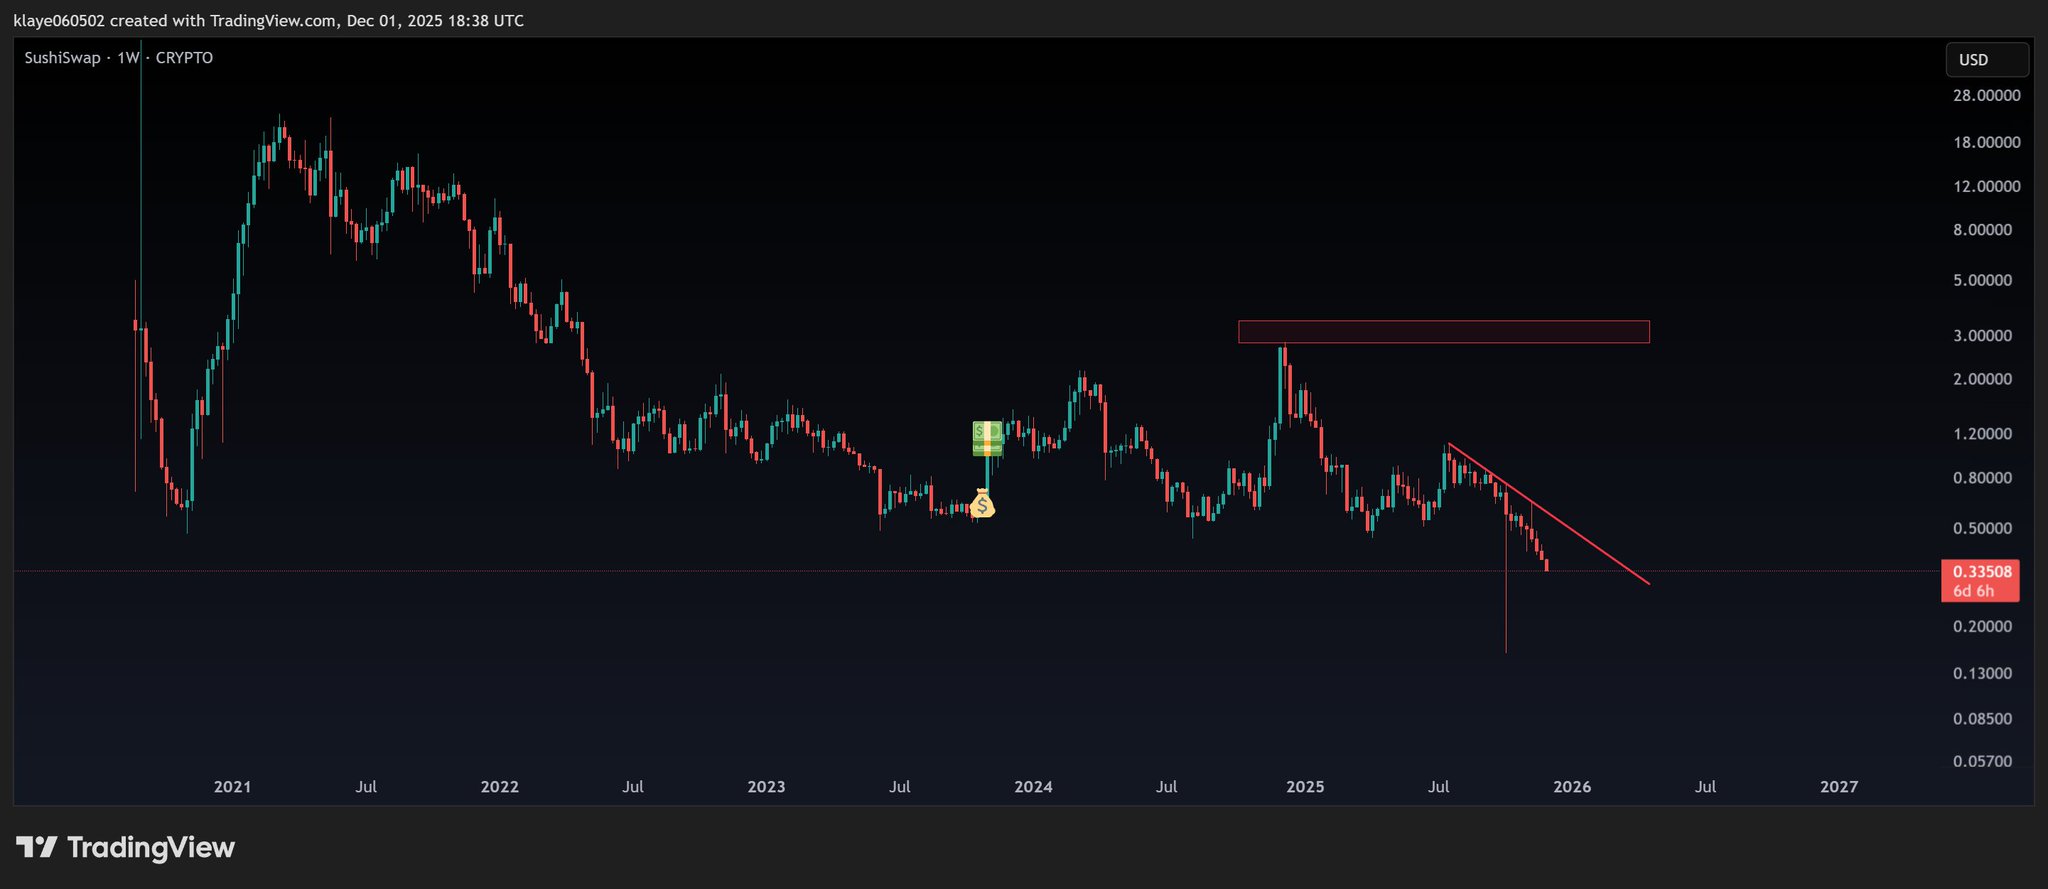Image resolution: width=2048 pixels, height=889 pixels.
Task: Select the SushiSwap symbol name in the legend
Action: click(x=62, y=58)
